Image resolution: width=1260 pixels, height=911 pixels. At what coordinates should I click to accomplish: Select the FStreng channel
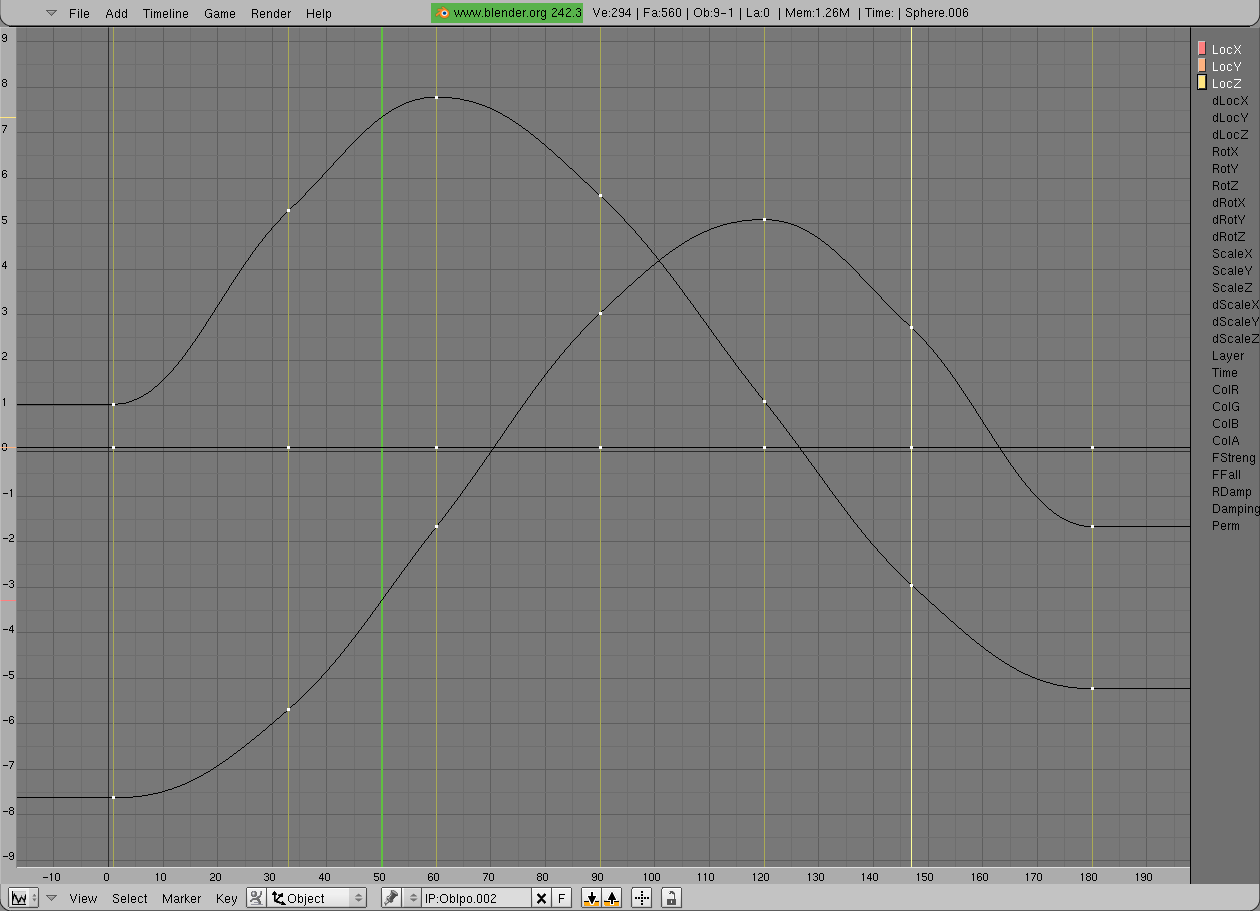pyautogui.click(x=1233, y=457)
